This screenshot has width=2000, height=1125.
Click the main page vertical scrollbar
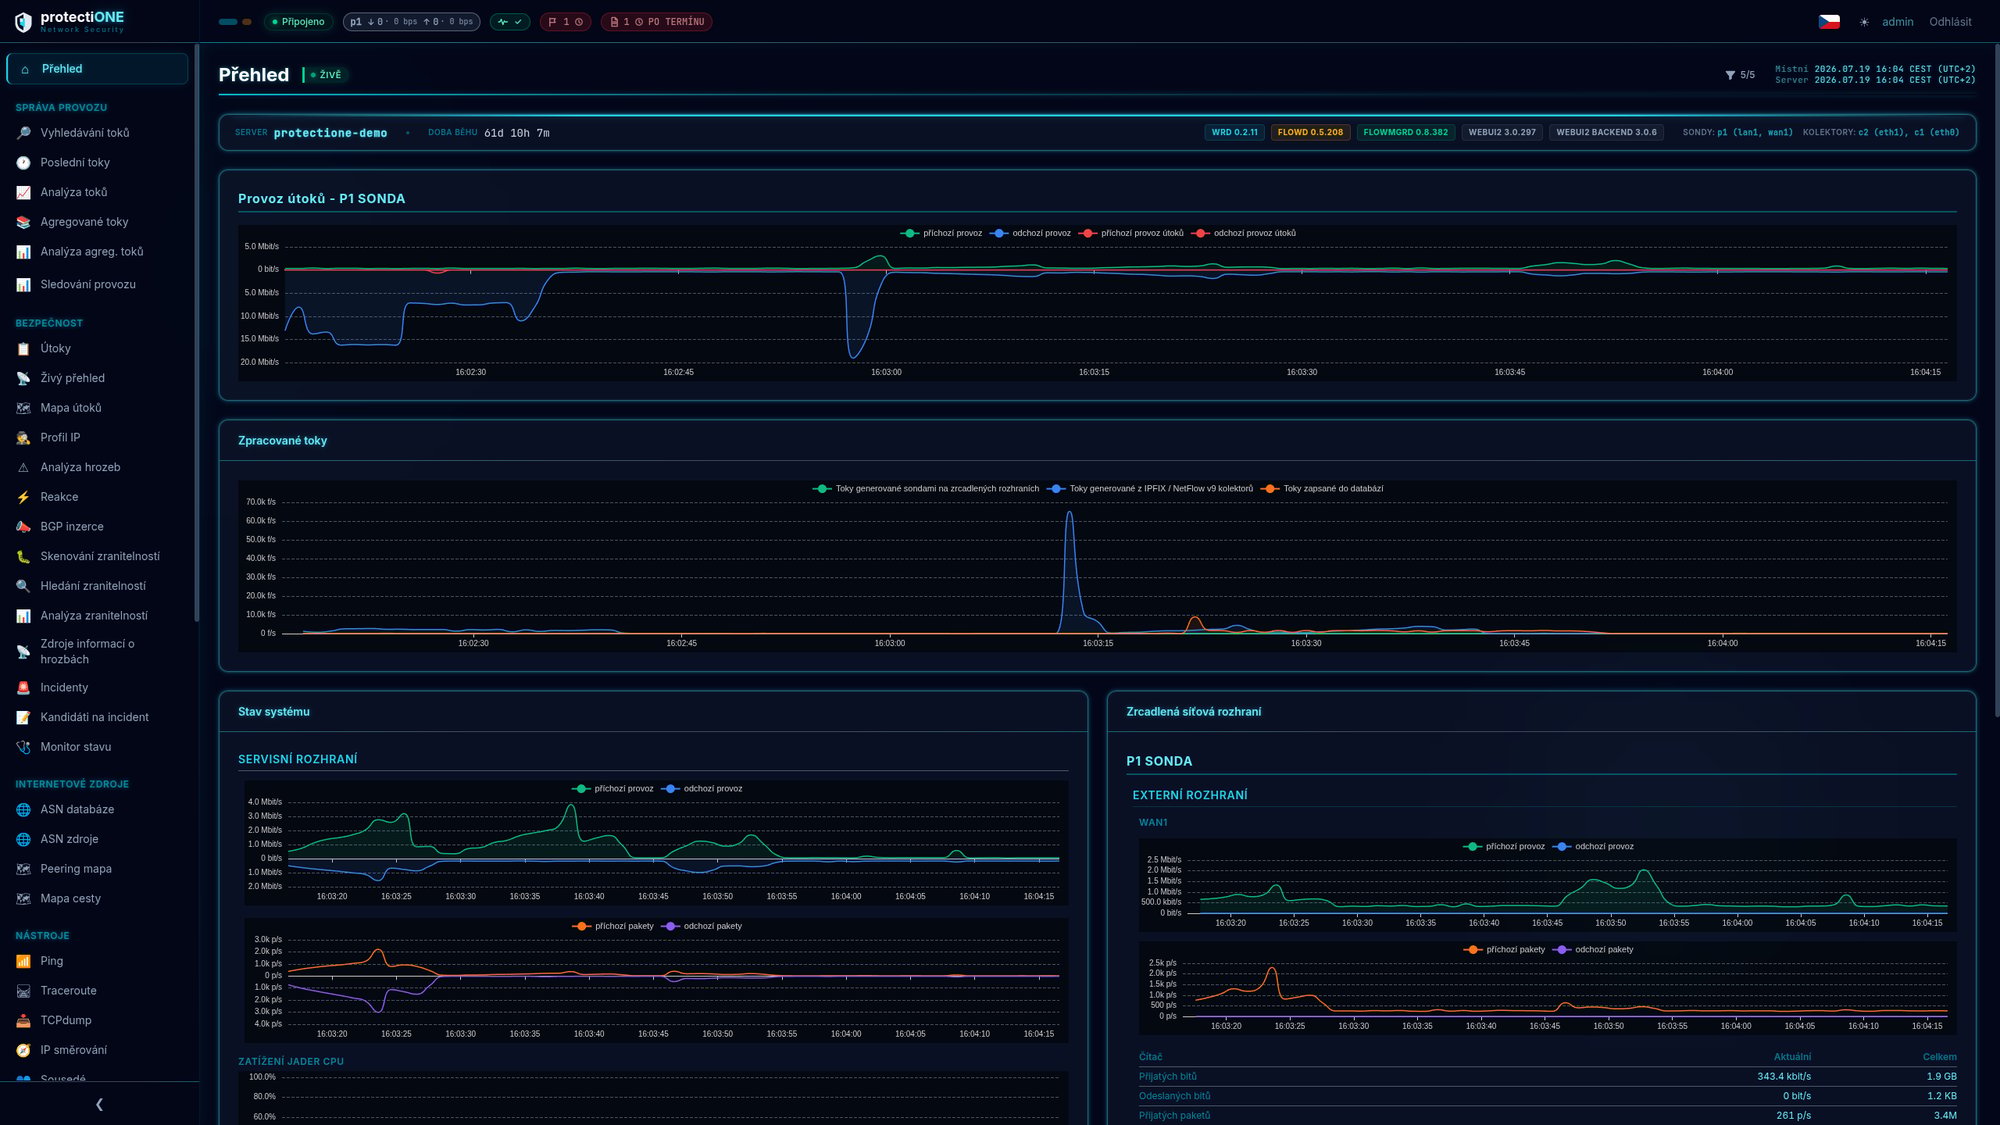click(1996, 380)
